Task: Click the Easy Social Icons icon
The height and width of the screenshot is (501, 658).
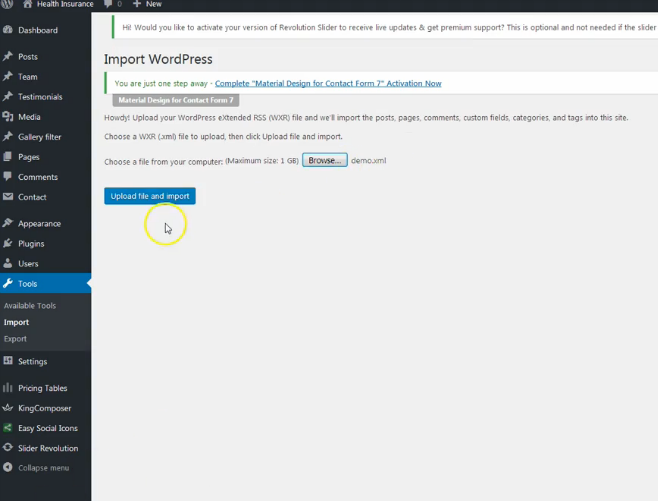Action: (8, 428)
